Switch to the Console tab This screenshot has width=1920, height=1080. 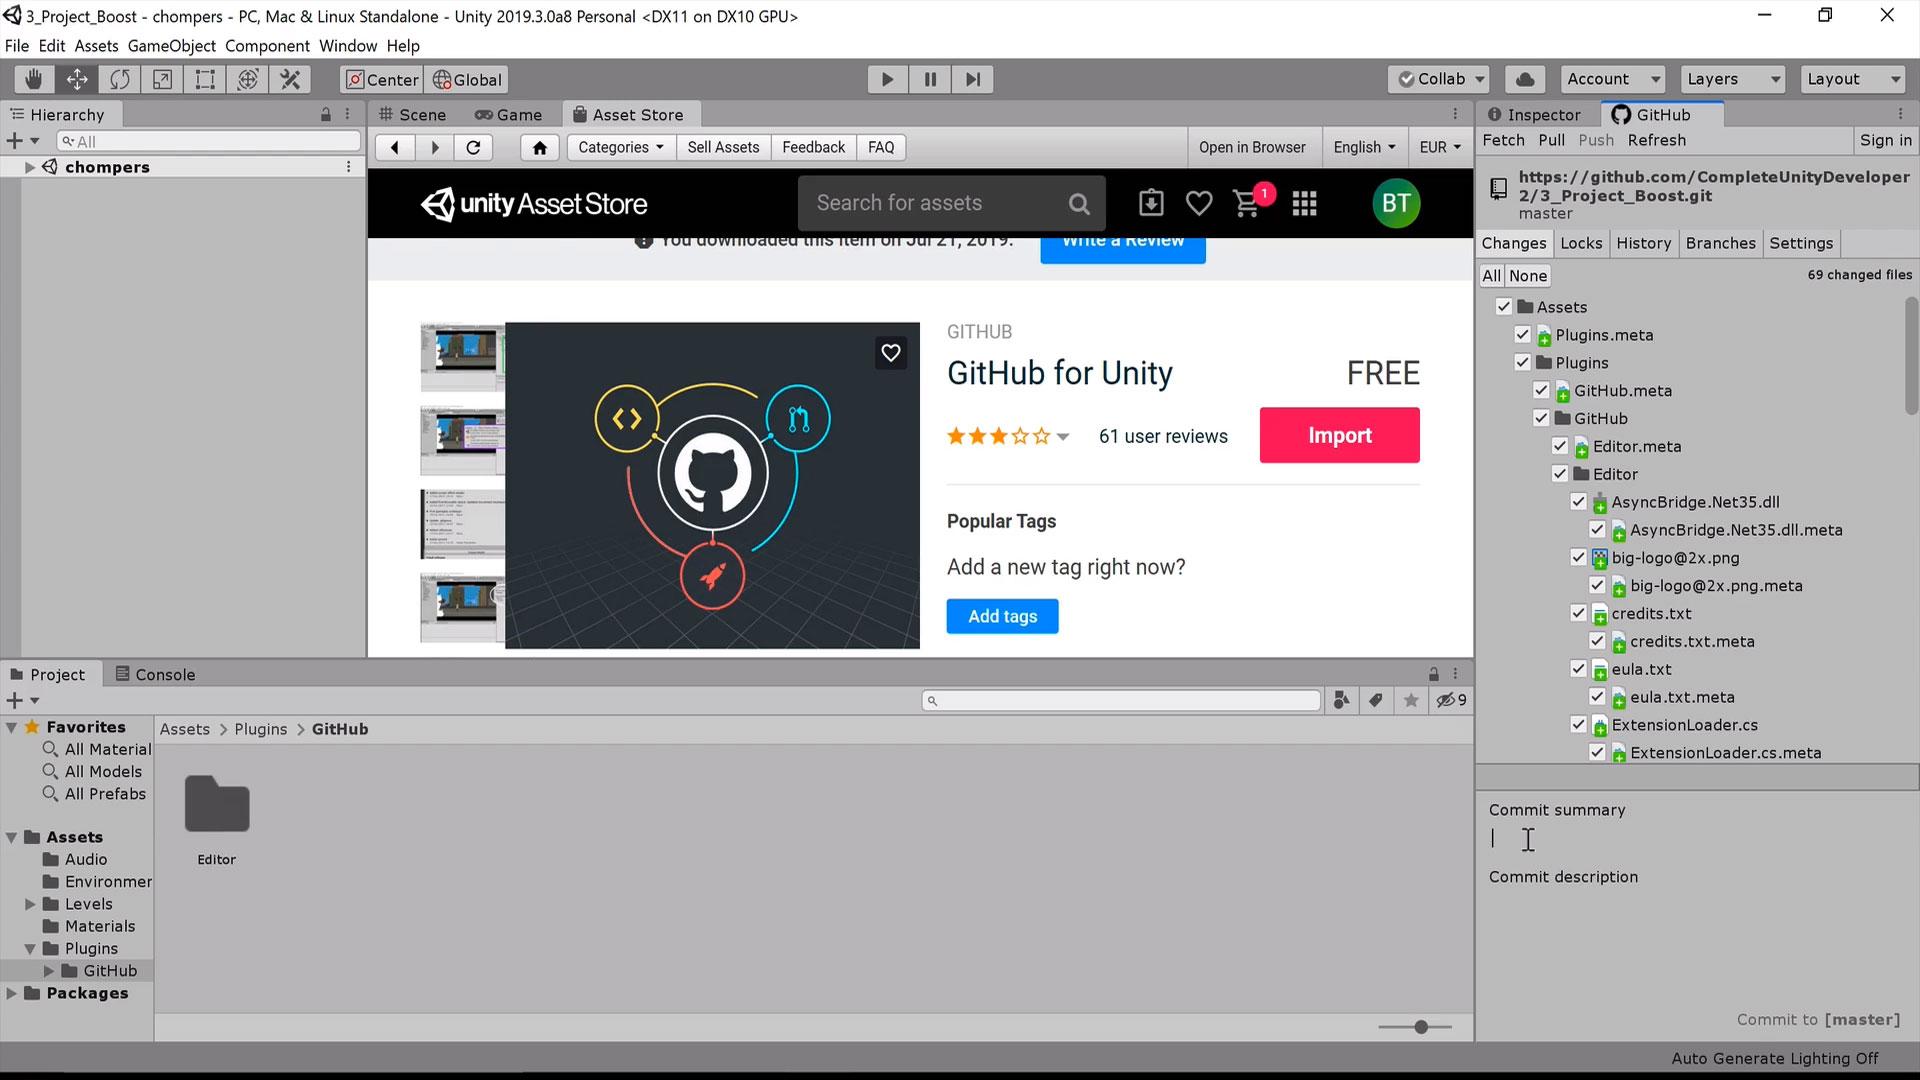(155, 674)
